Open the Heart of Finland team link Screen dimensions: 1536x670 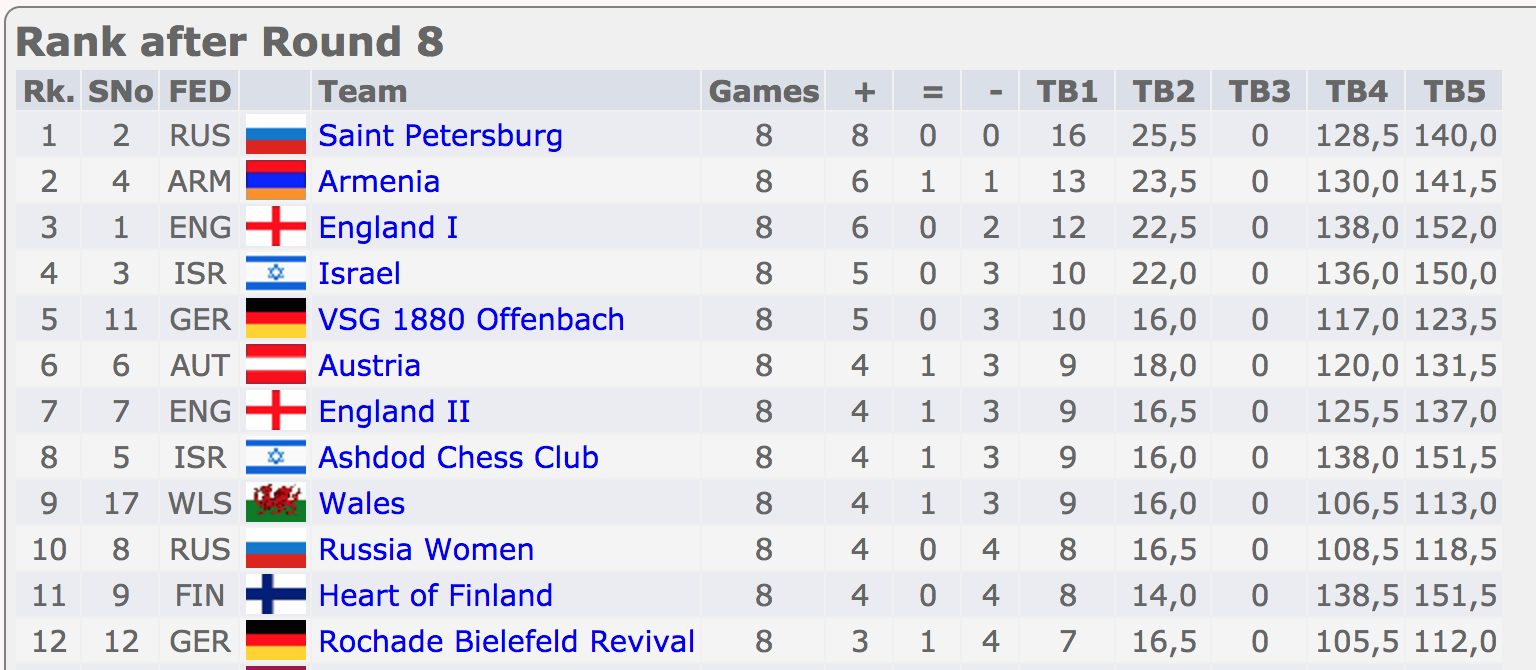(435, 595)
